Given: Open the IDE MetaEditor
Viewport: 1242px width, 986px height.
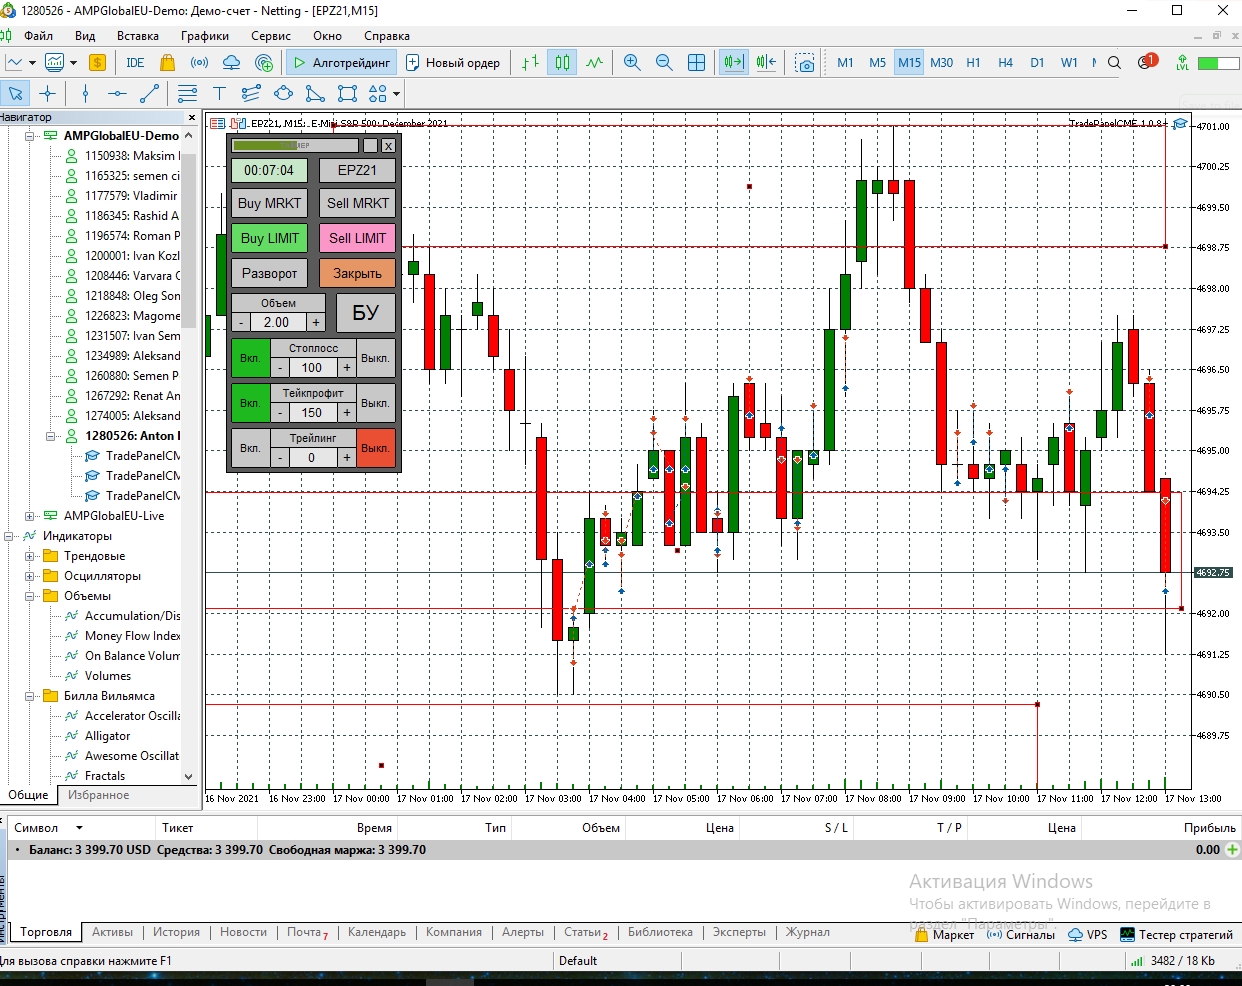Looking at the screenshot, I should 135,62.
